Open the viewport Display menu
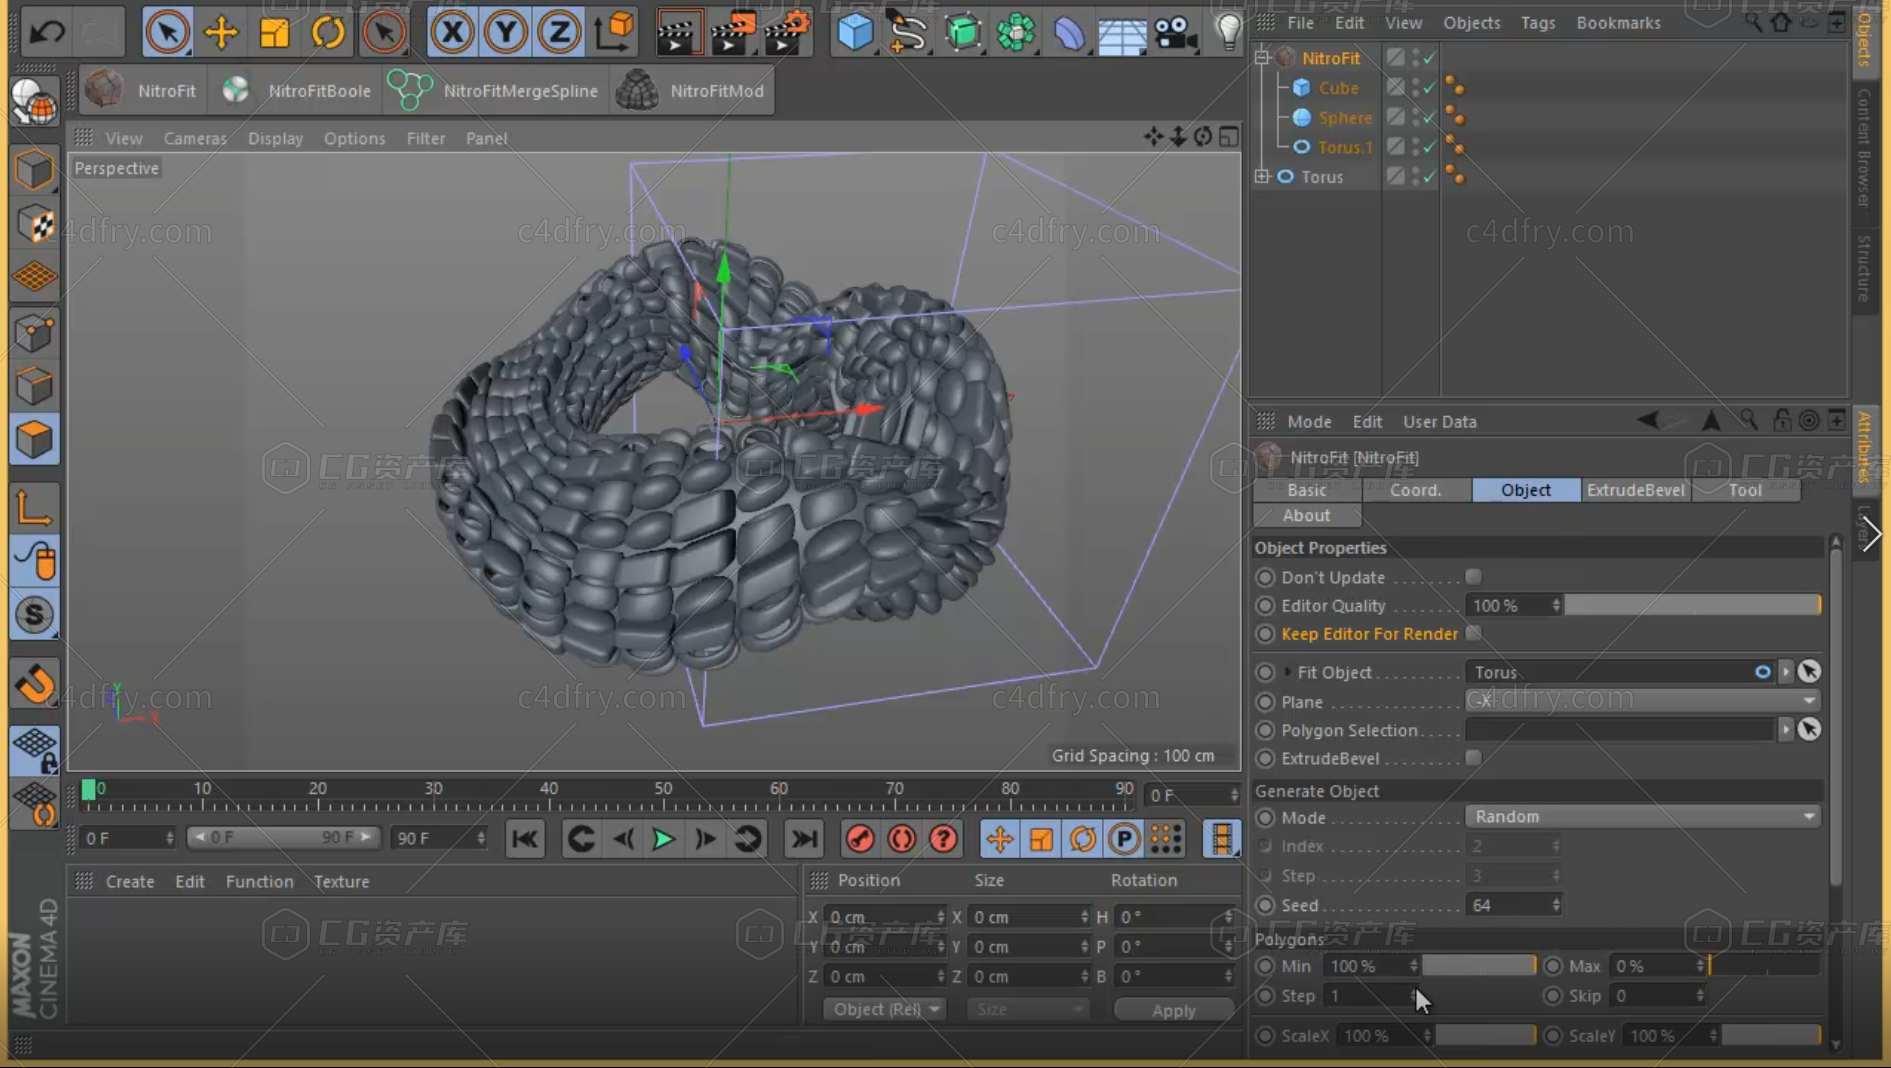 (x=275, y=138)
